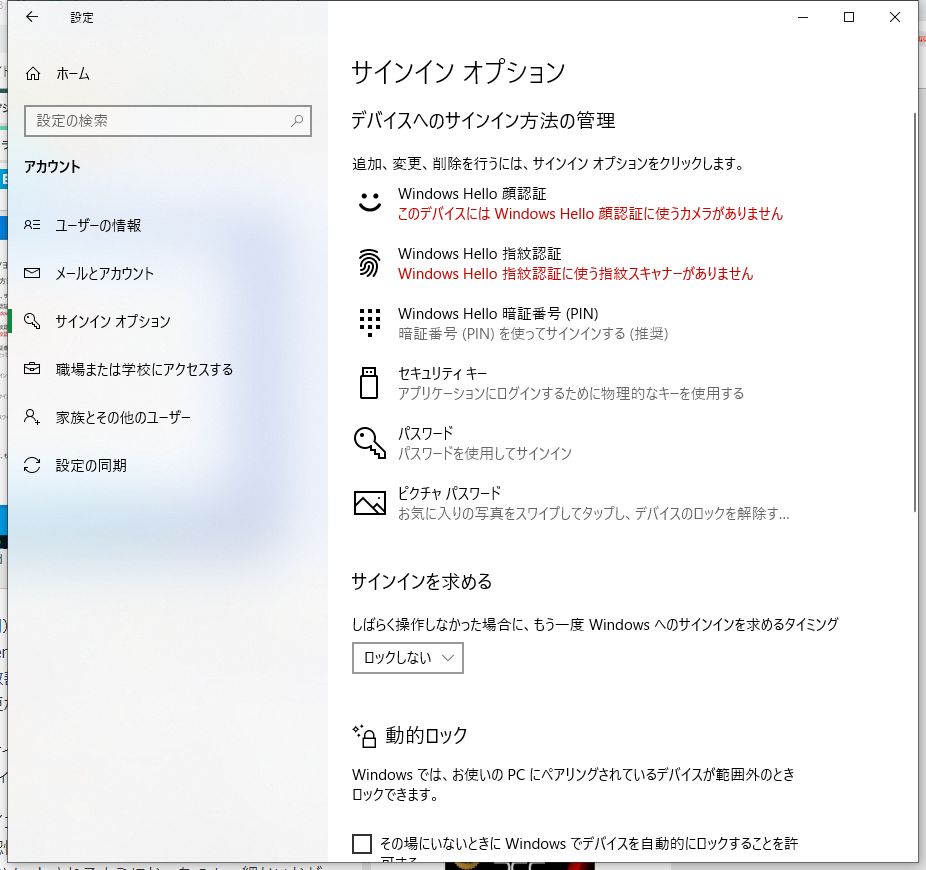This screenshot has width=926, height=870.
Task: Click the ユーザーの情報 person-list icon
Action: [x=32, y=225]
